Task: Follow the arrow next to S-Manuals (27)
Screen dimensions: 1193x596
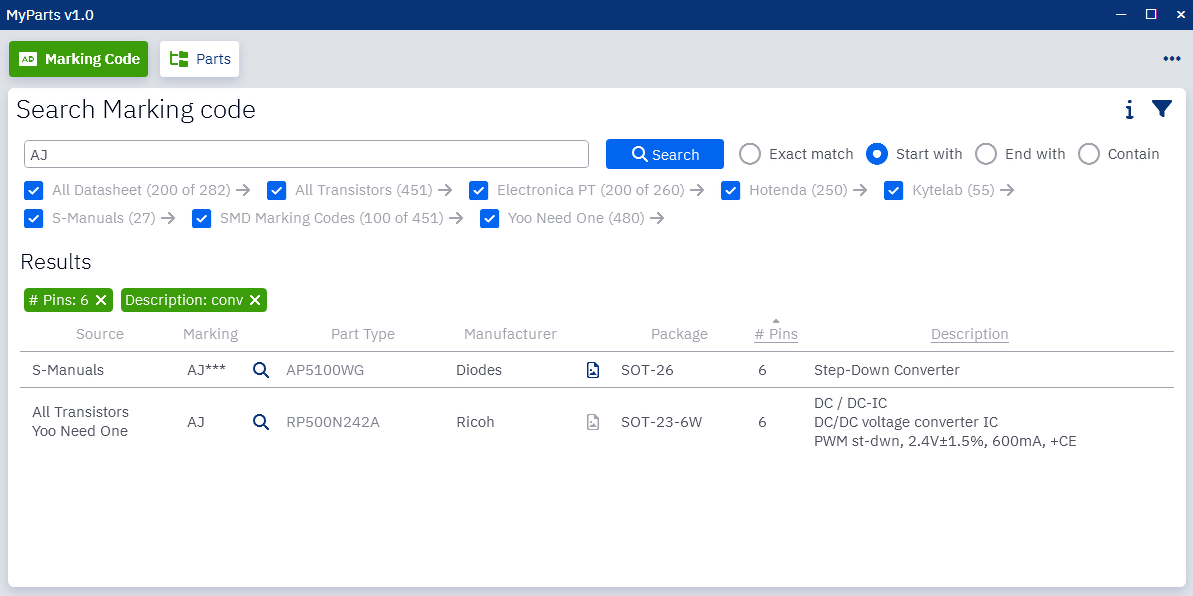Action: tap(168, 218)
